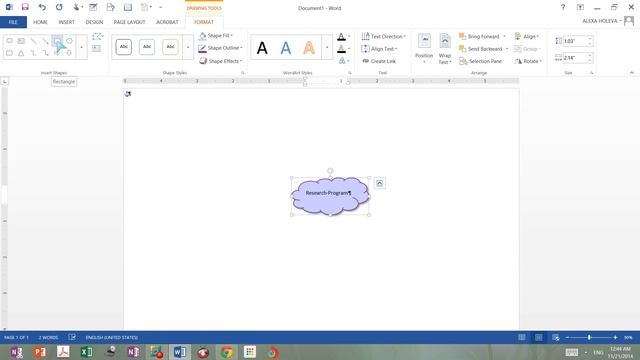
Task: Open Ribbon Display Options
Action: 580,7
